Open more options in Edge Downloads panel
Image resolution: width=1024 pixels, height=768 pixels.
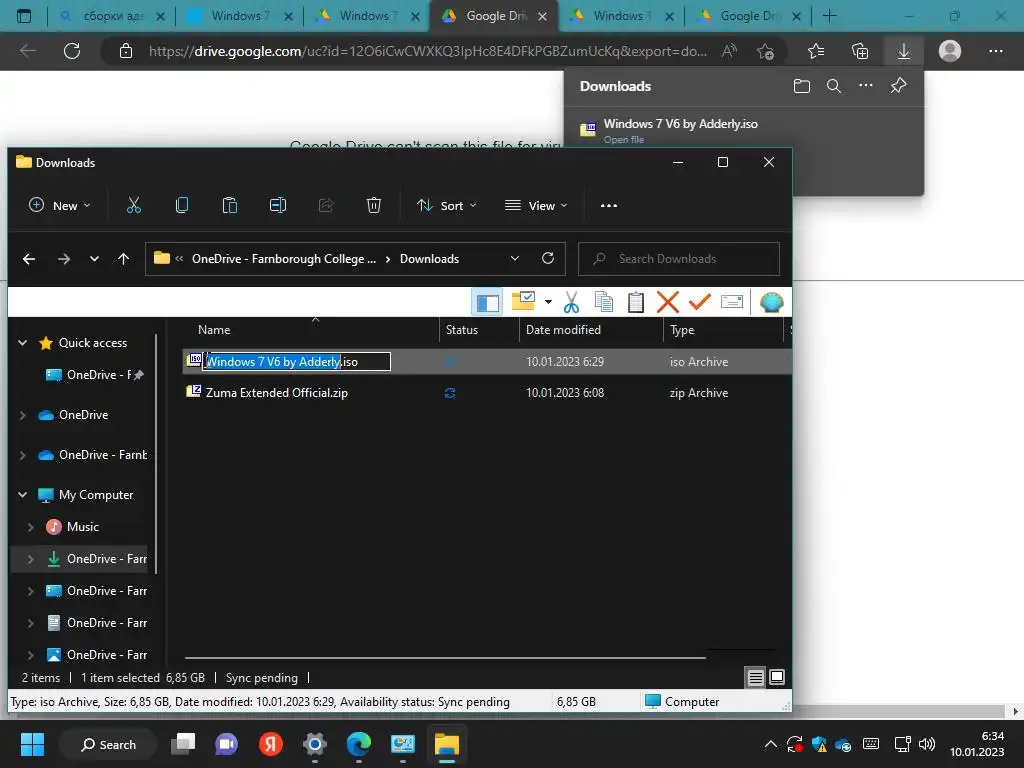pyautogui.click(x=865, y=86)
